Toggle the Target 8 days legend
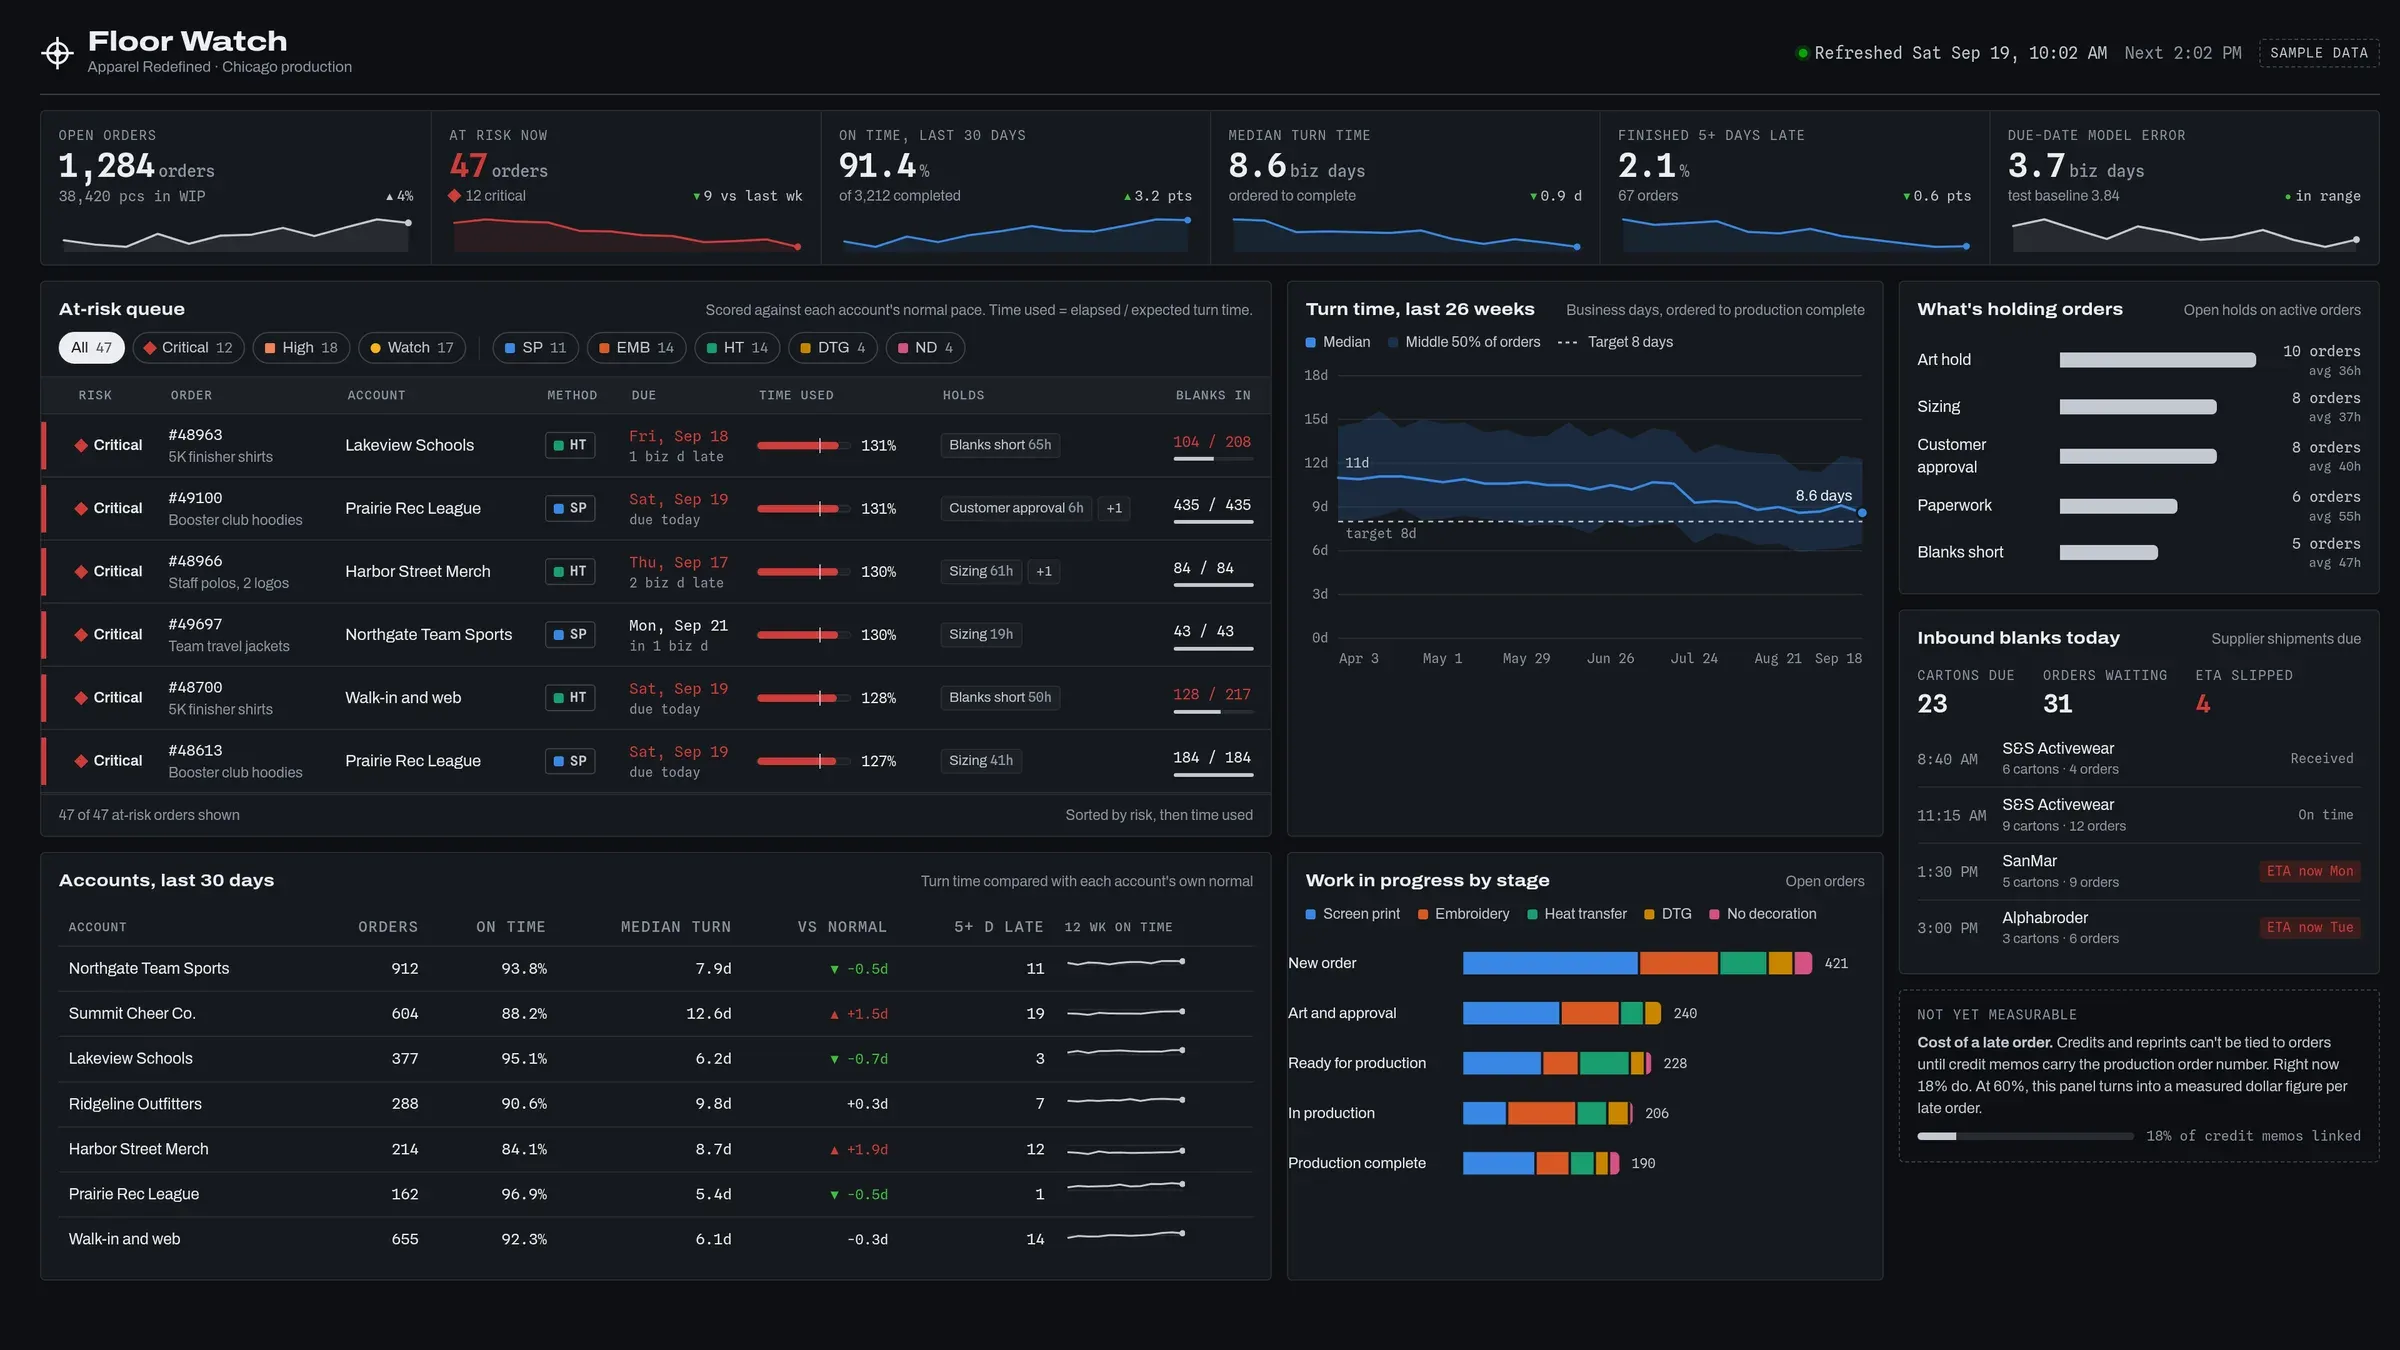The image size is (2400, 1350). point(1615,342)
